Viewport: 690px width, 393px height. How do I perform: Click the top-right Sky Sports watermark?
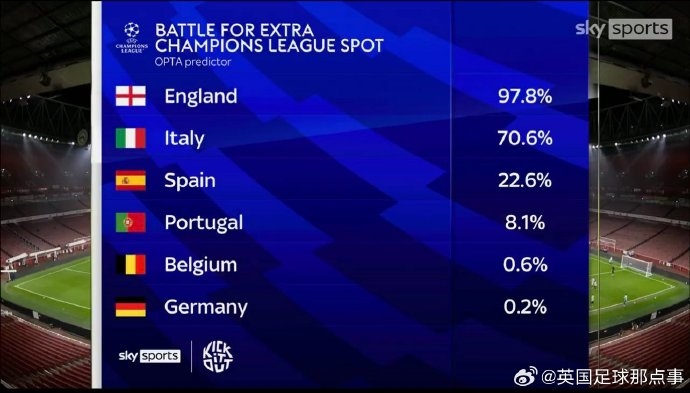pyautogui.click(x=624, y=29)
